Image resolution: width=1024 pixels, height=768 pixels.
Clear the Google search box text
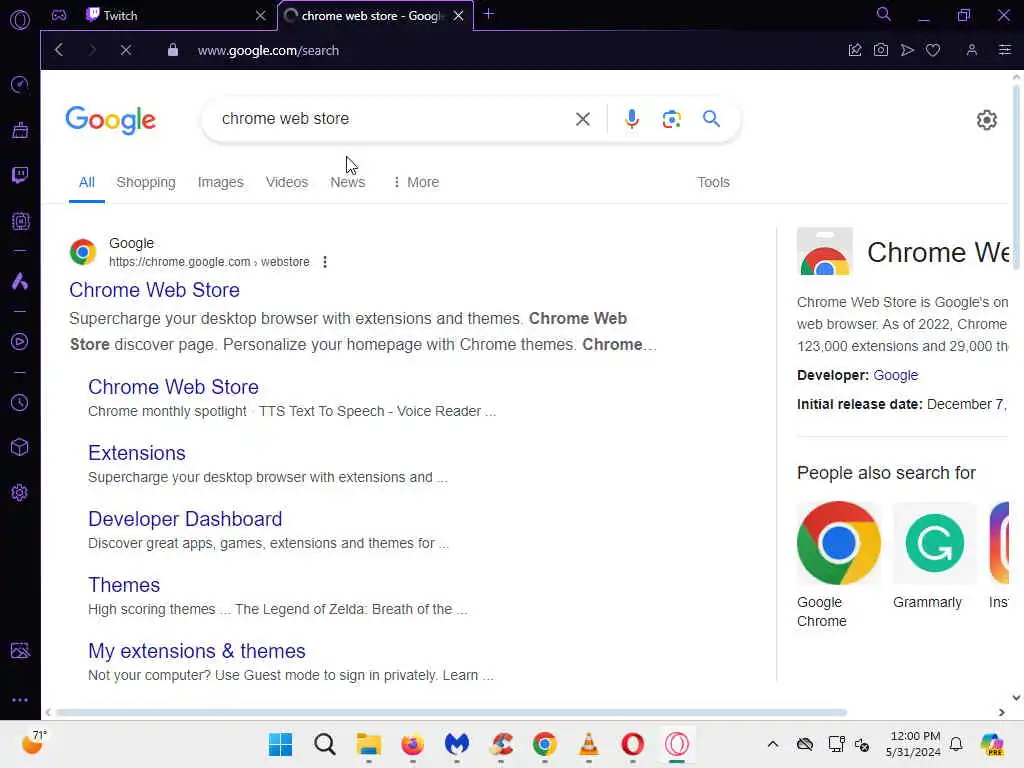click(583, 119)
